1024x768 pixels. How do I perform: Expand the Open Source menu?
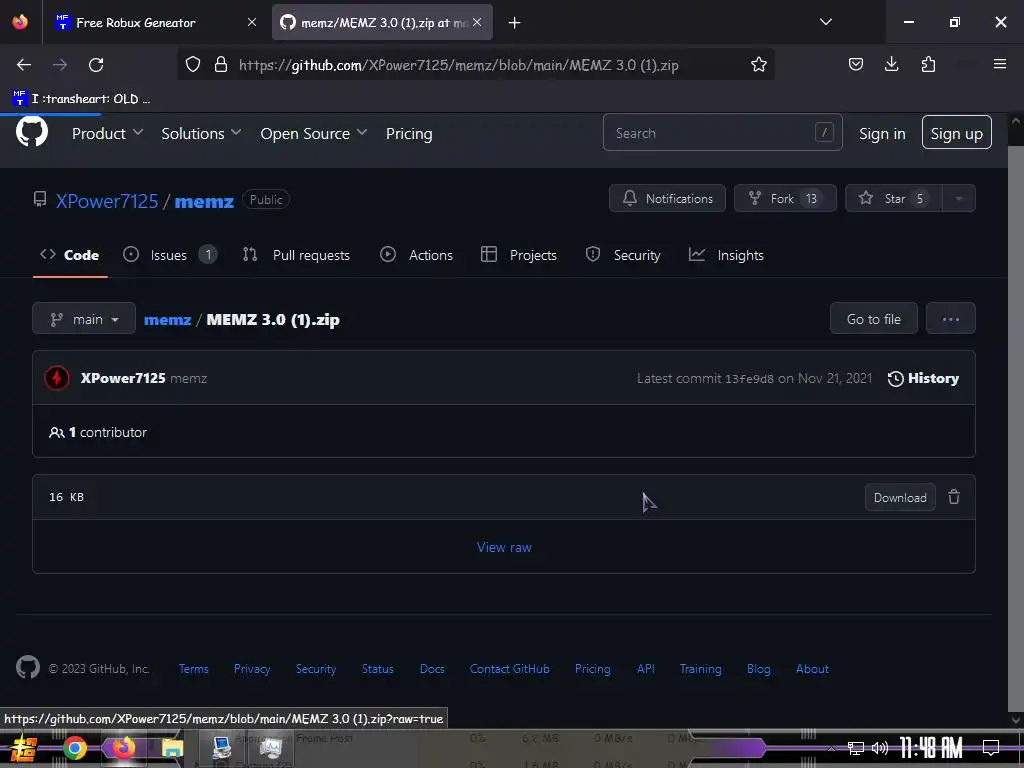pyautogui.click(x=313, y=133)
